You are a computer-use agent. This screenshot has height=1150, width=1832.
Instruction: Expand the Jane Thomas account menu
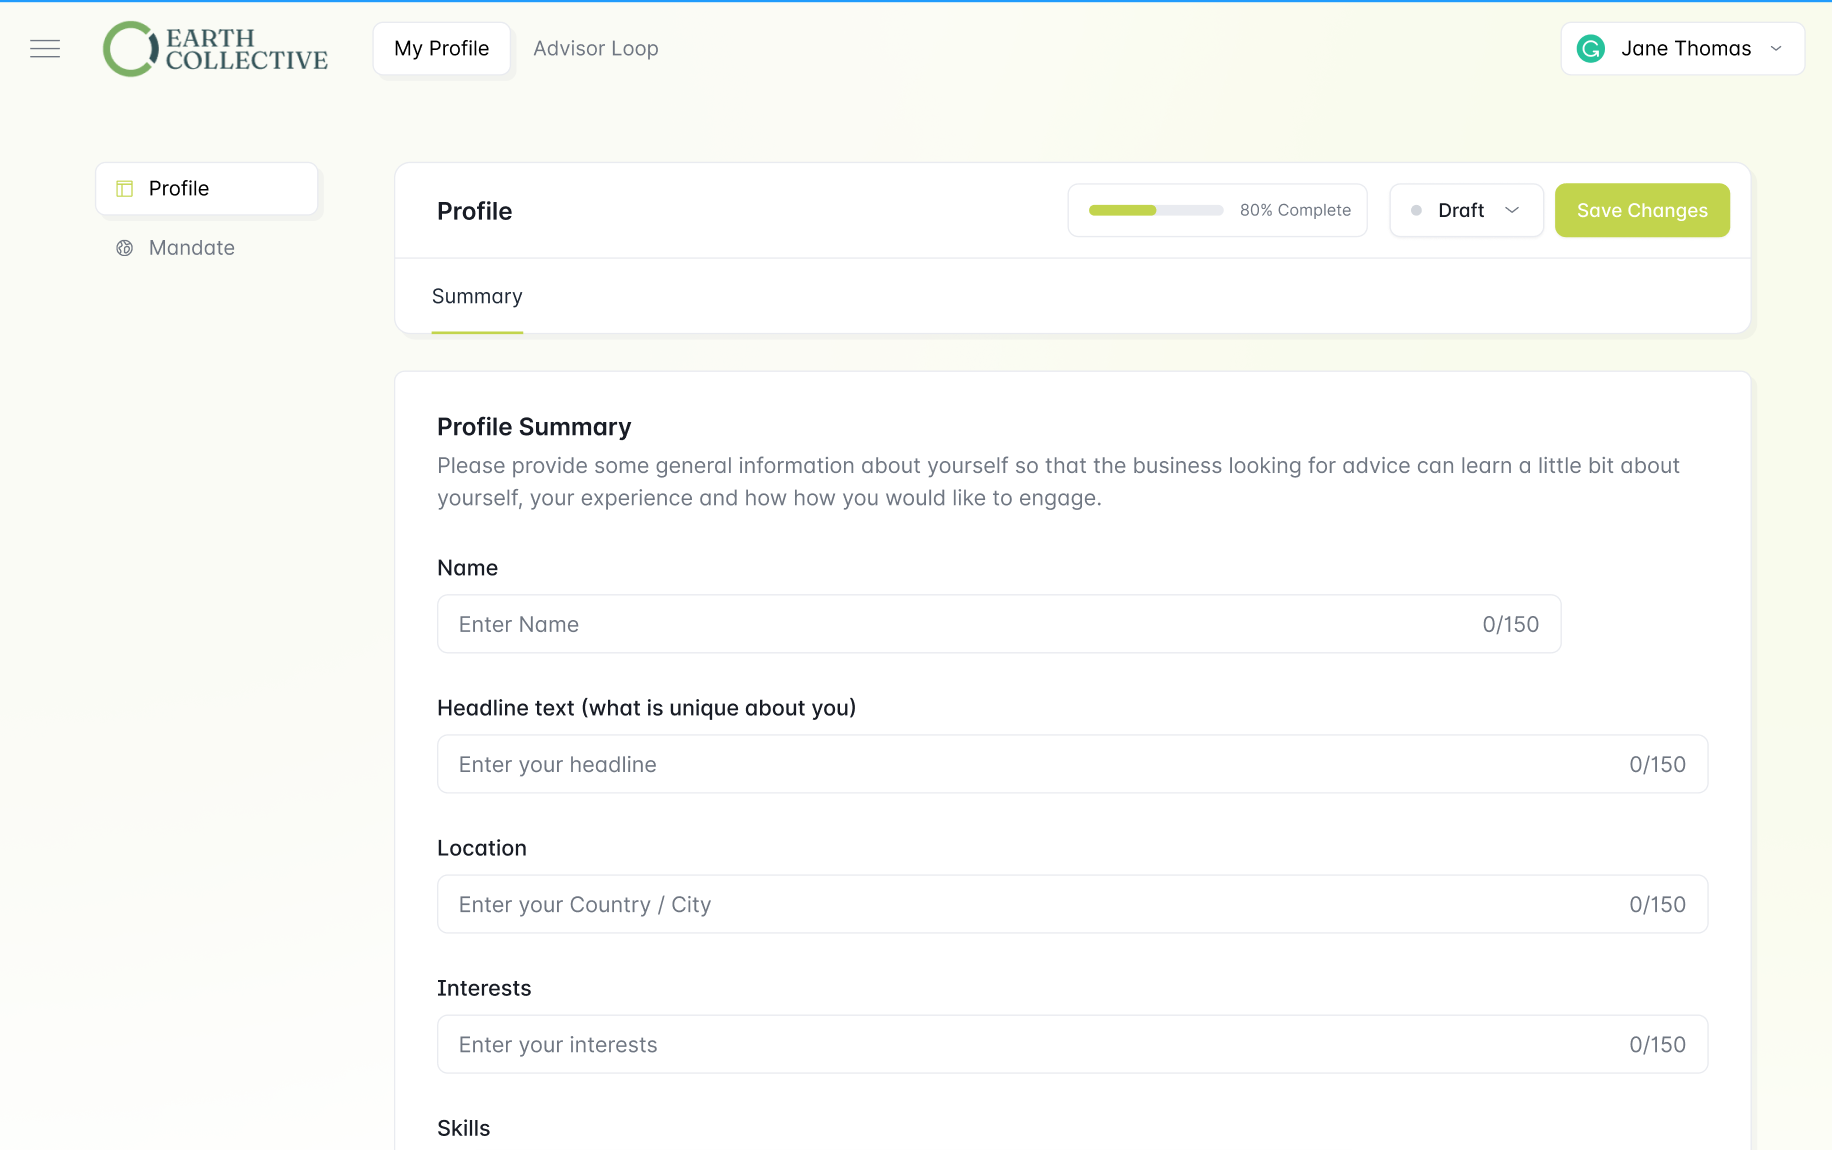[x=1777, y=48]
